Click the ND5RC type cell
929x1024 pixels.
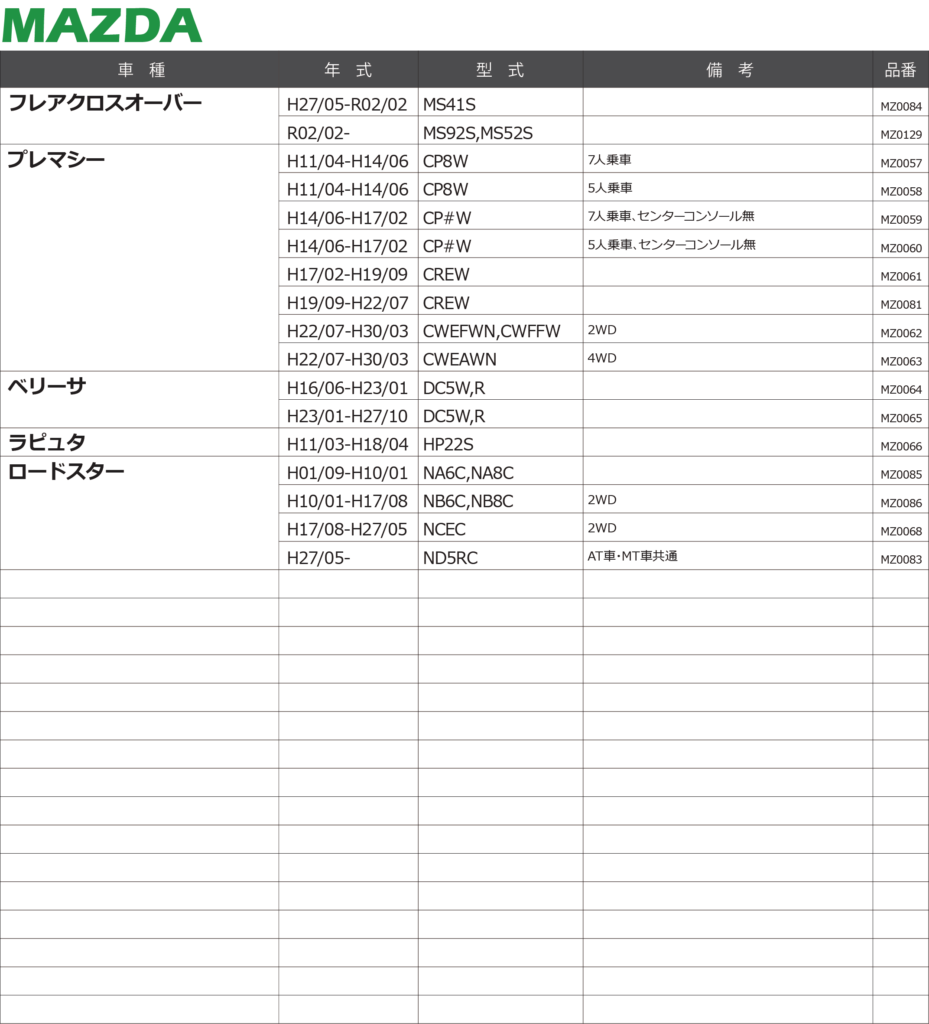(x=450, y=558)
